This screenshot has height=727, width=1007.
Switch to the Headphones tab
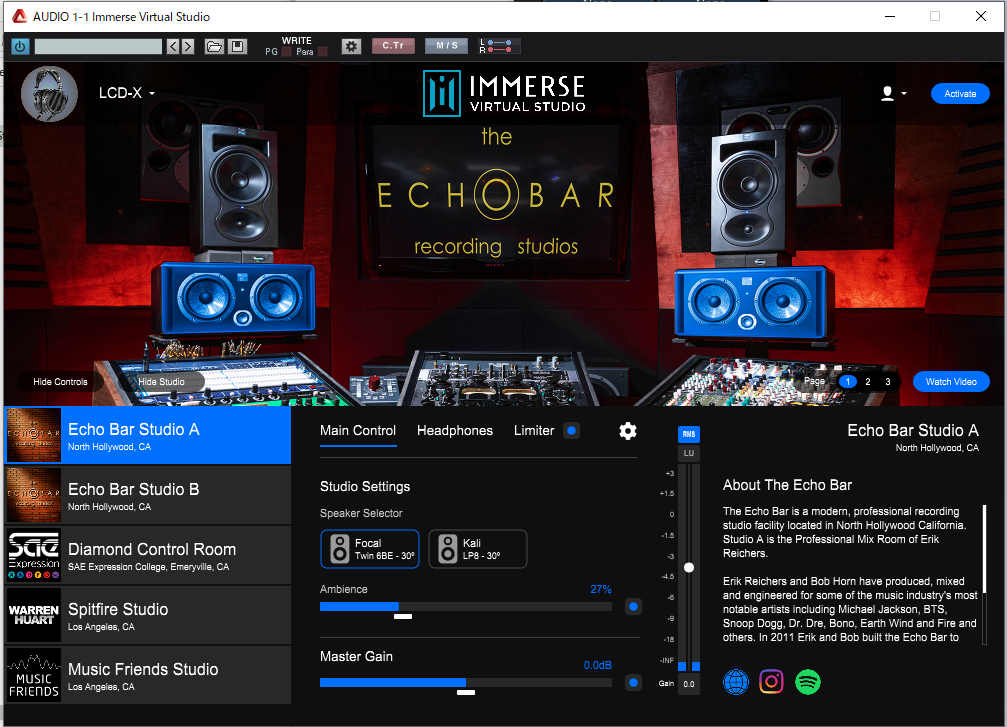455,431
